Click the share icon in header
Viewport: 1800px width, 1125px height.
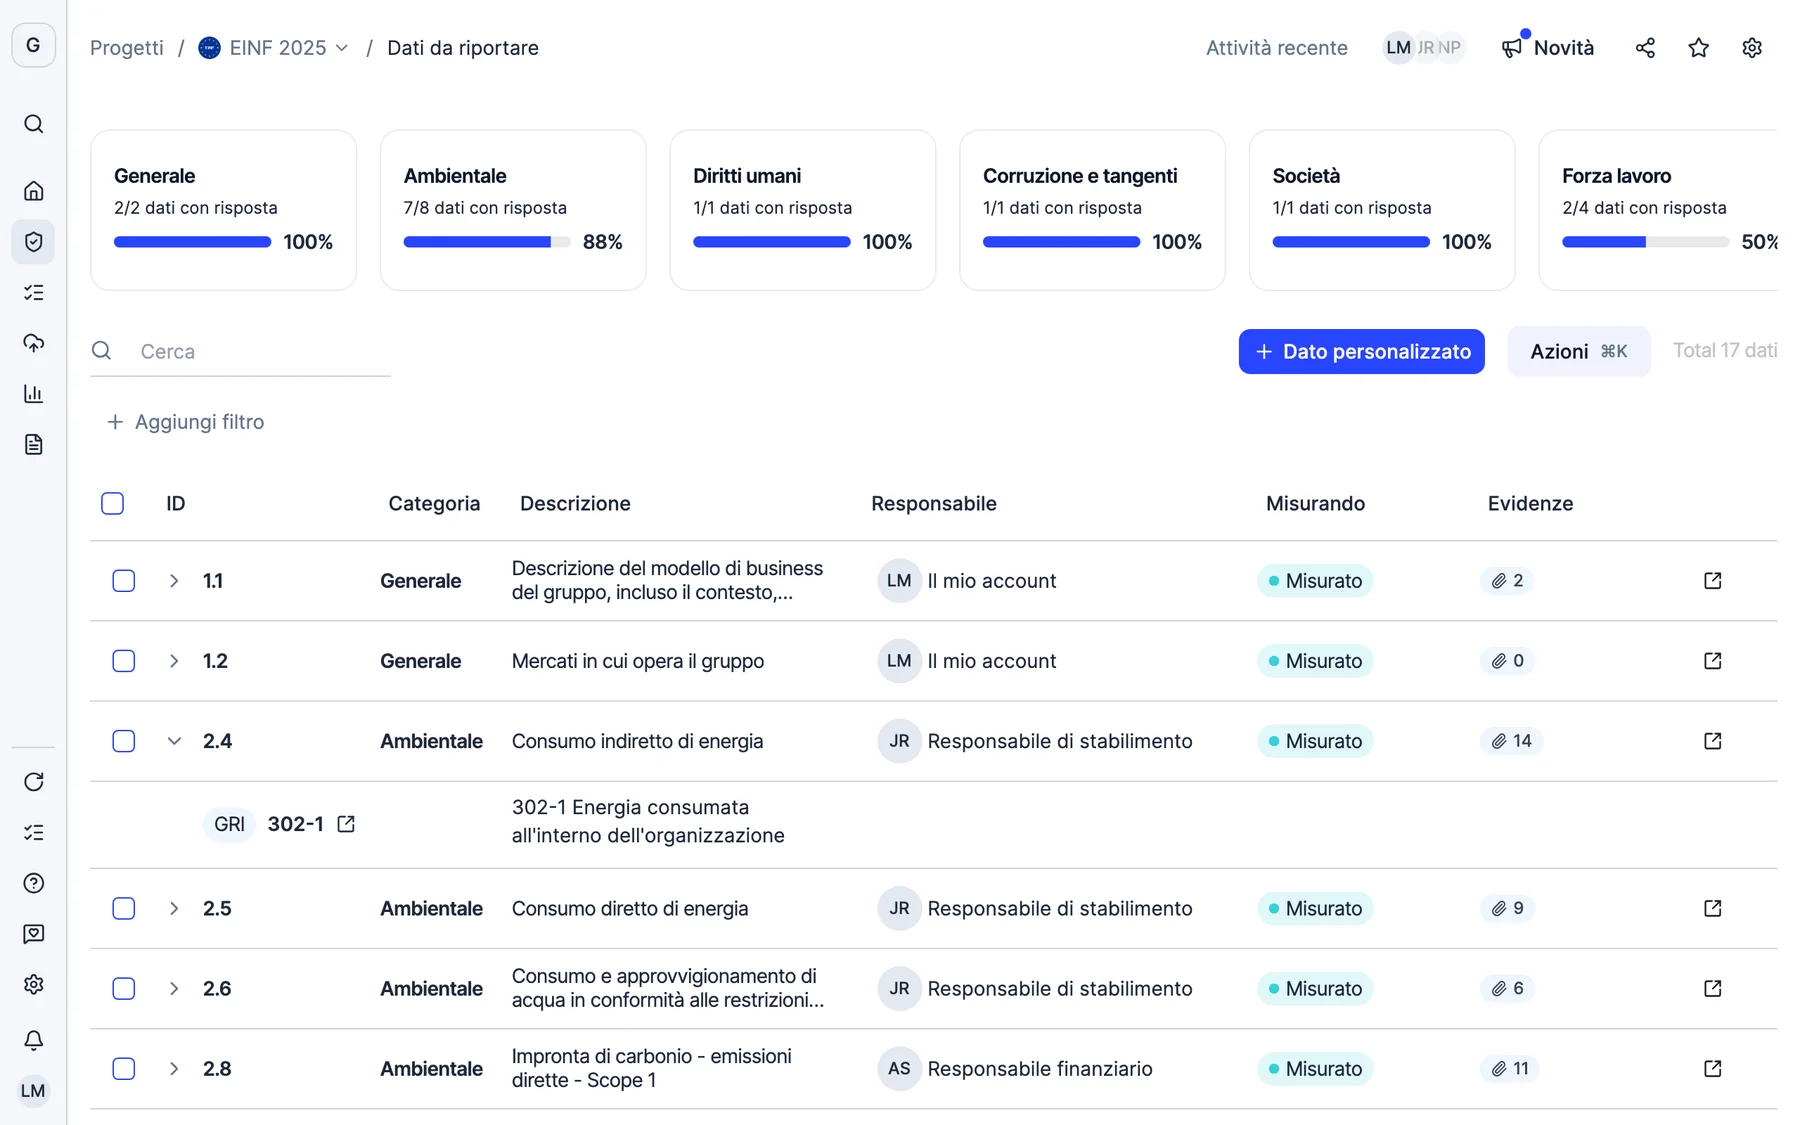(x=1645, y=48)
